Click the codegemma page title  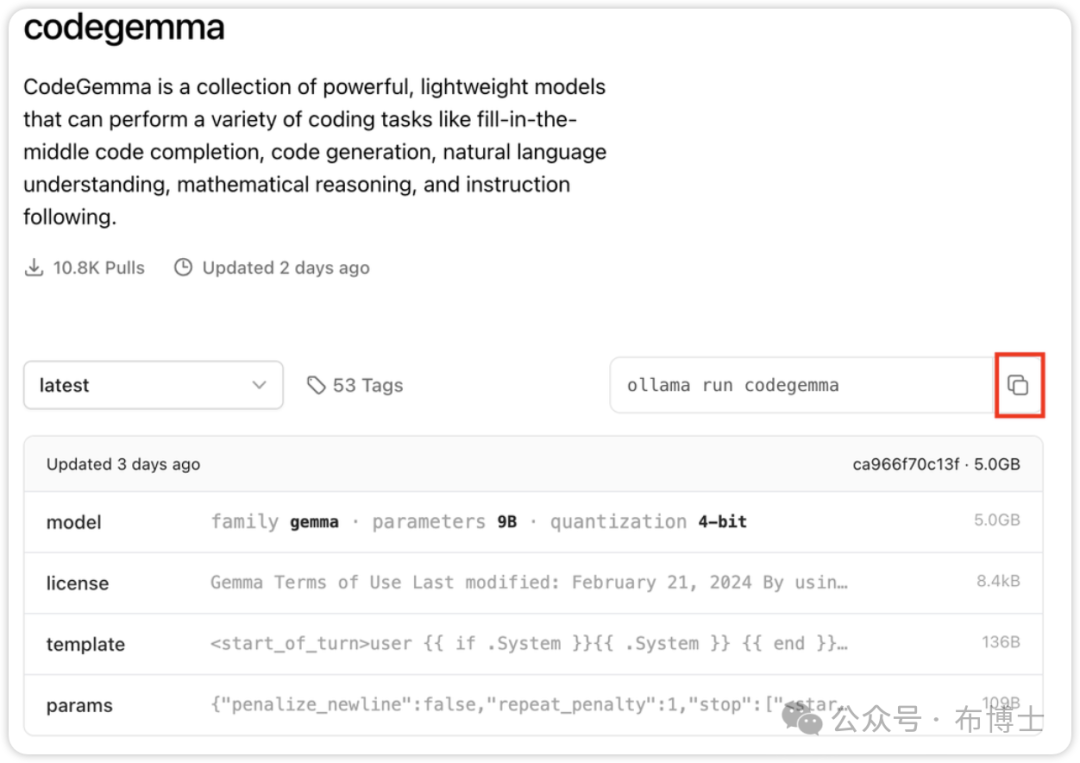coord(124,28)
